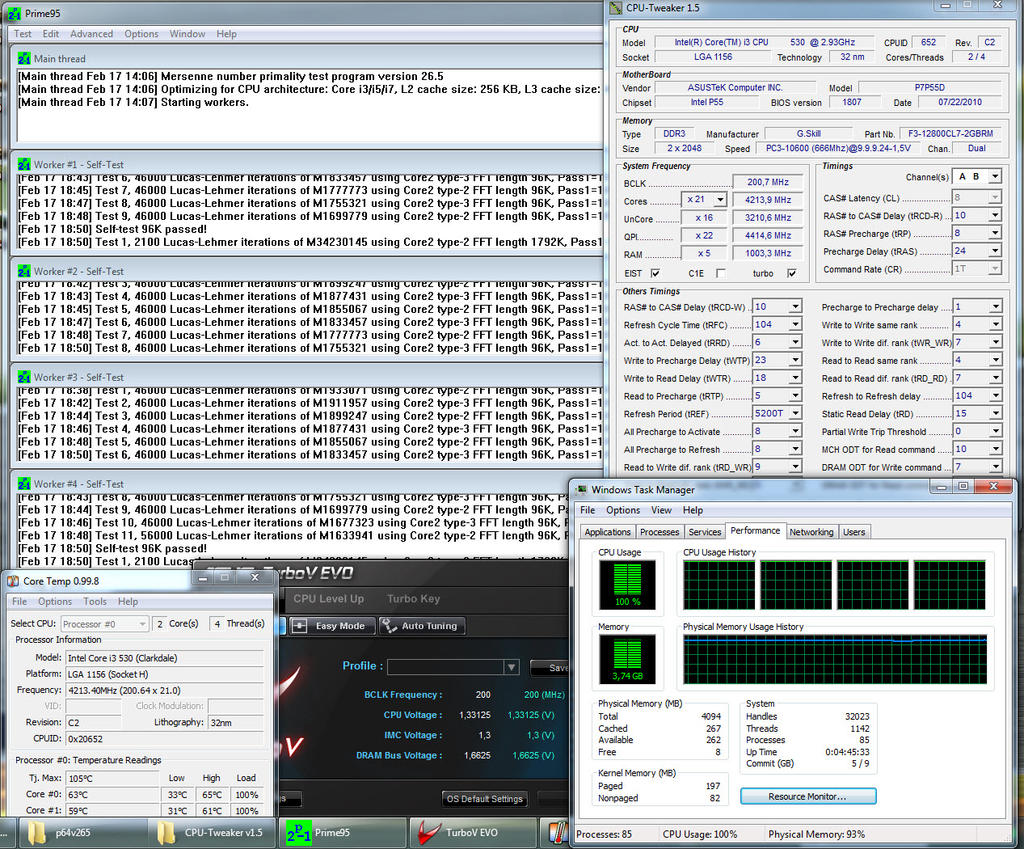Switch to the Processes tab in Task Manager

pos(659,532)
